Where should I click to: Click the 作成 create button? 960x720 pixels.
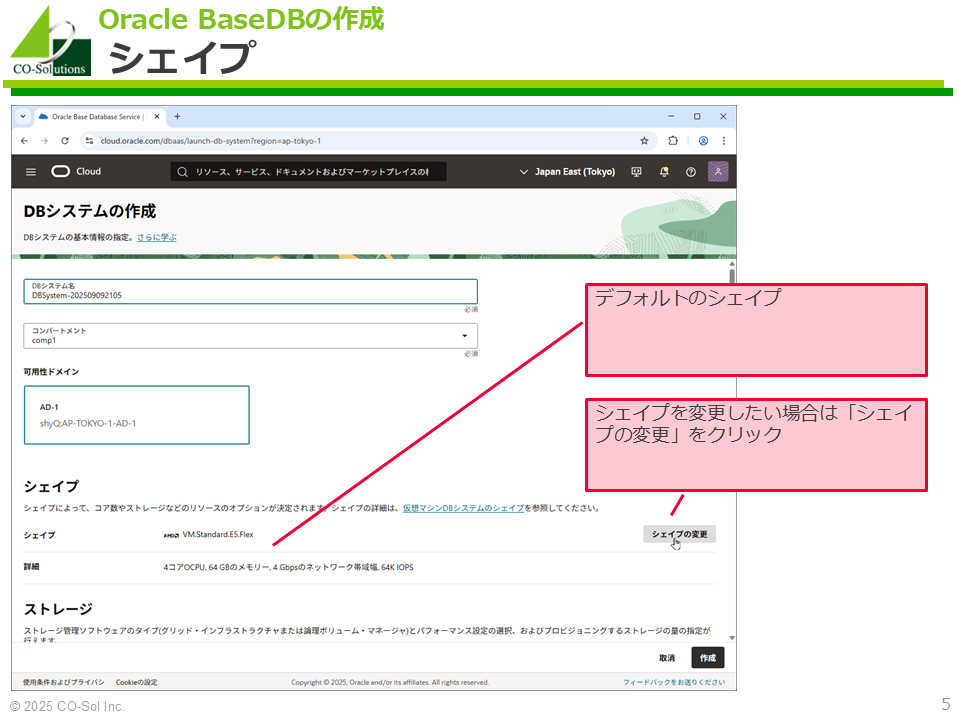click(x=708, y=658)
